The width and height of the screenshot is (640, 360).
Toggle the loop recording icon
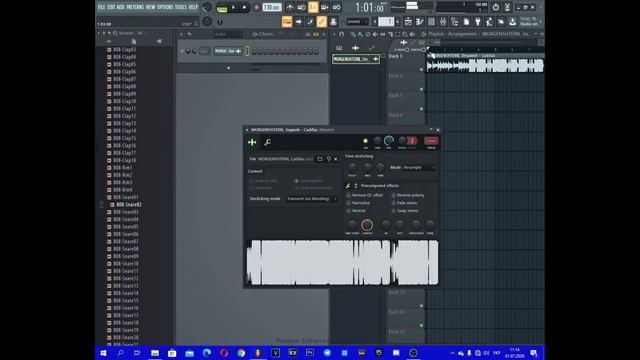click(337, 7)
